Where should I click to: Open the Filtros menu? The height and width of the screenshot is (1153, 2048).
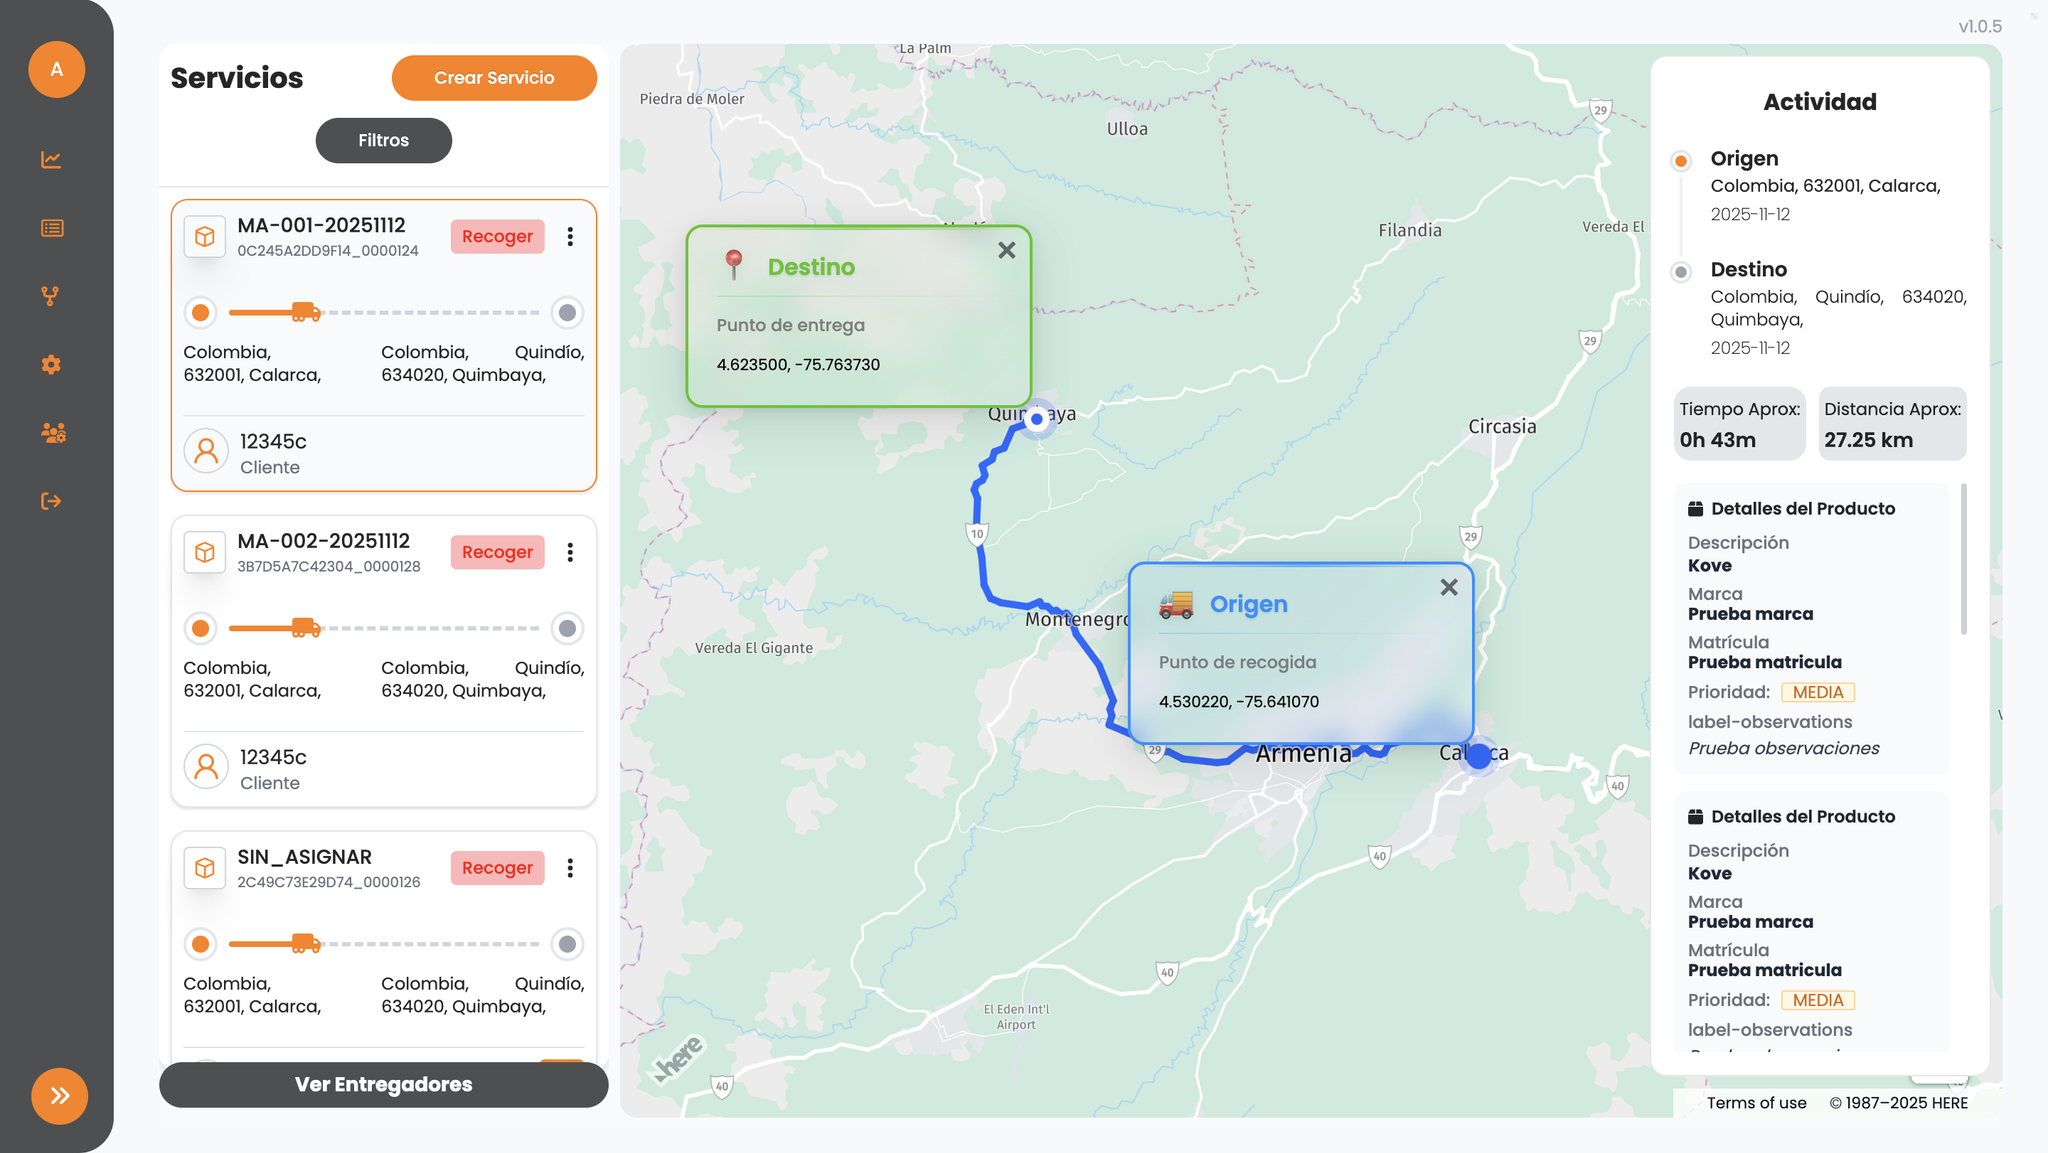(x=383, y=140)
